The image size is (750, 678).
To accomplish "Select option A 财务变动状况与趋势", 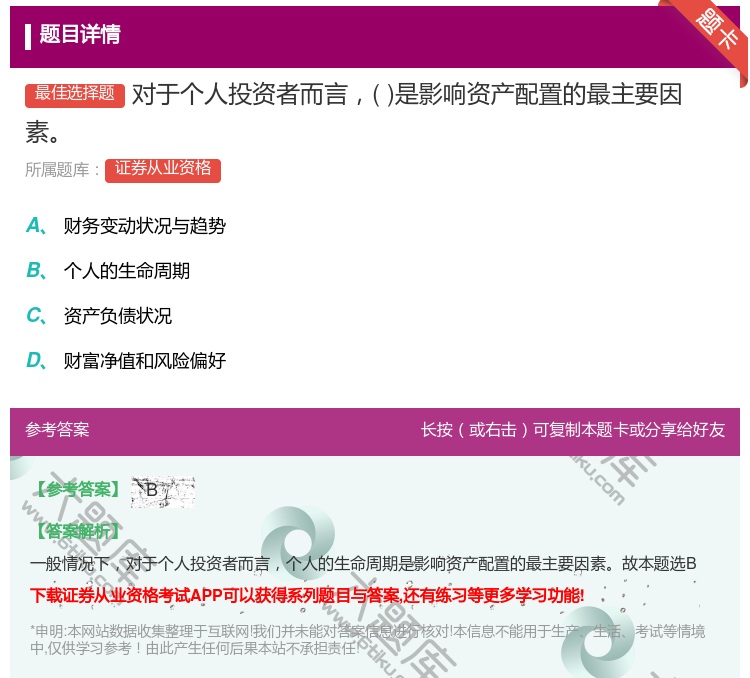I will (x=144, y=226).
